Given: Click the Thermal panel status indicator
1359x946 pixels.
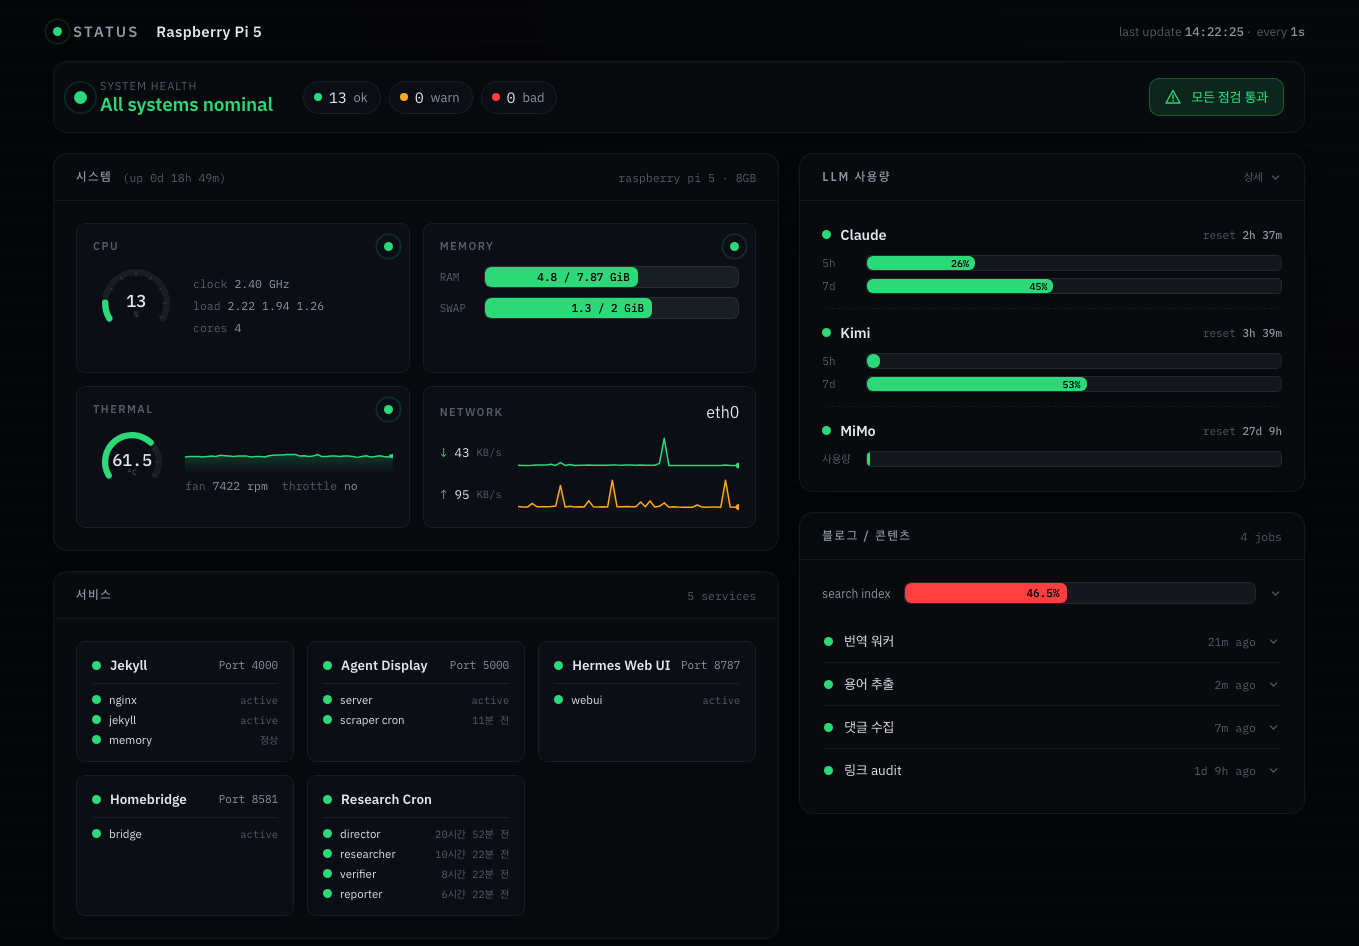Looking at the screenshot, I should [x=388, y=409].
